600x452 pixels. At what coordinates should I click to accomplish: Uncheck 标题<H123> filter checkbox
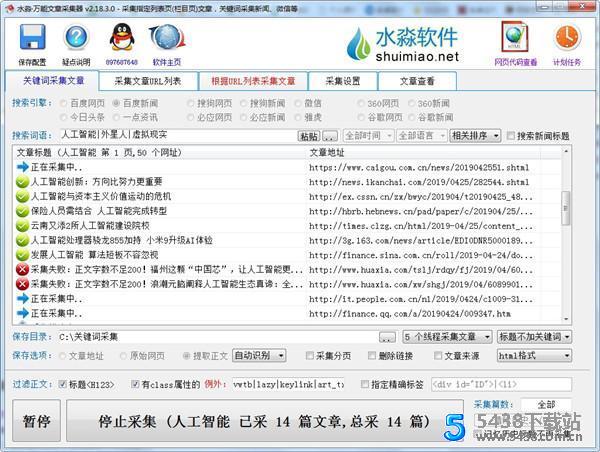point(62,384)
